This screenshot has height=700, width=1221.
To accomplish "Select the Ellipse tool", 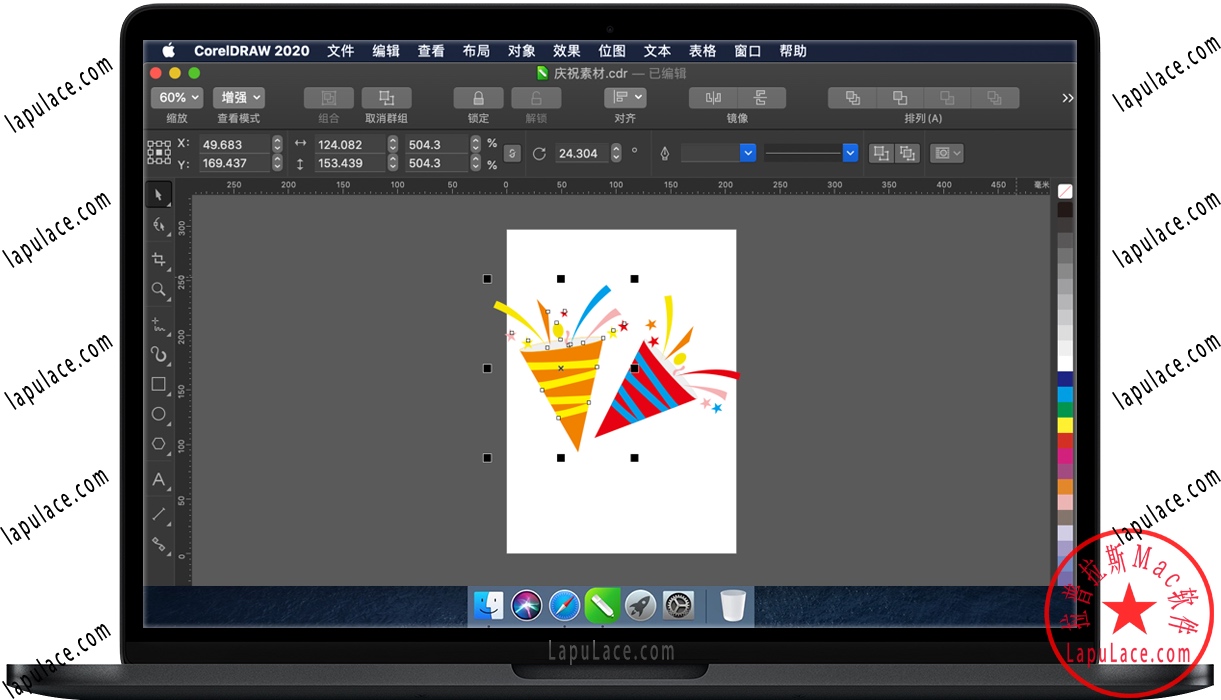I will click(x=159, y=414).
